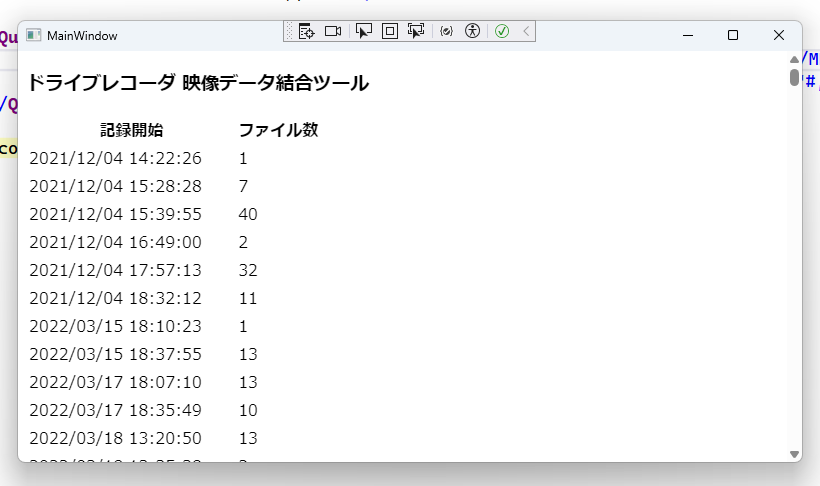Click file count 32 cell
820x486 pixels.
click(248, 270)
